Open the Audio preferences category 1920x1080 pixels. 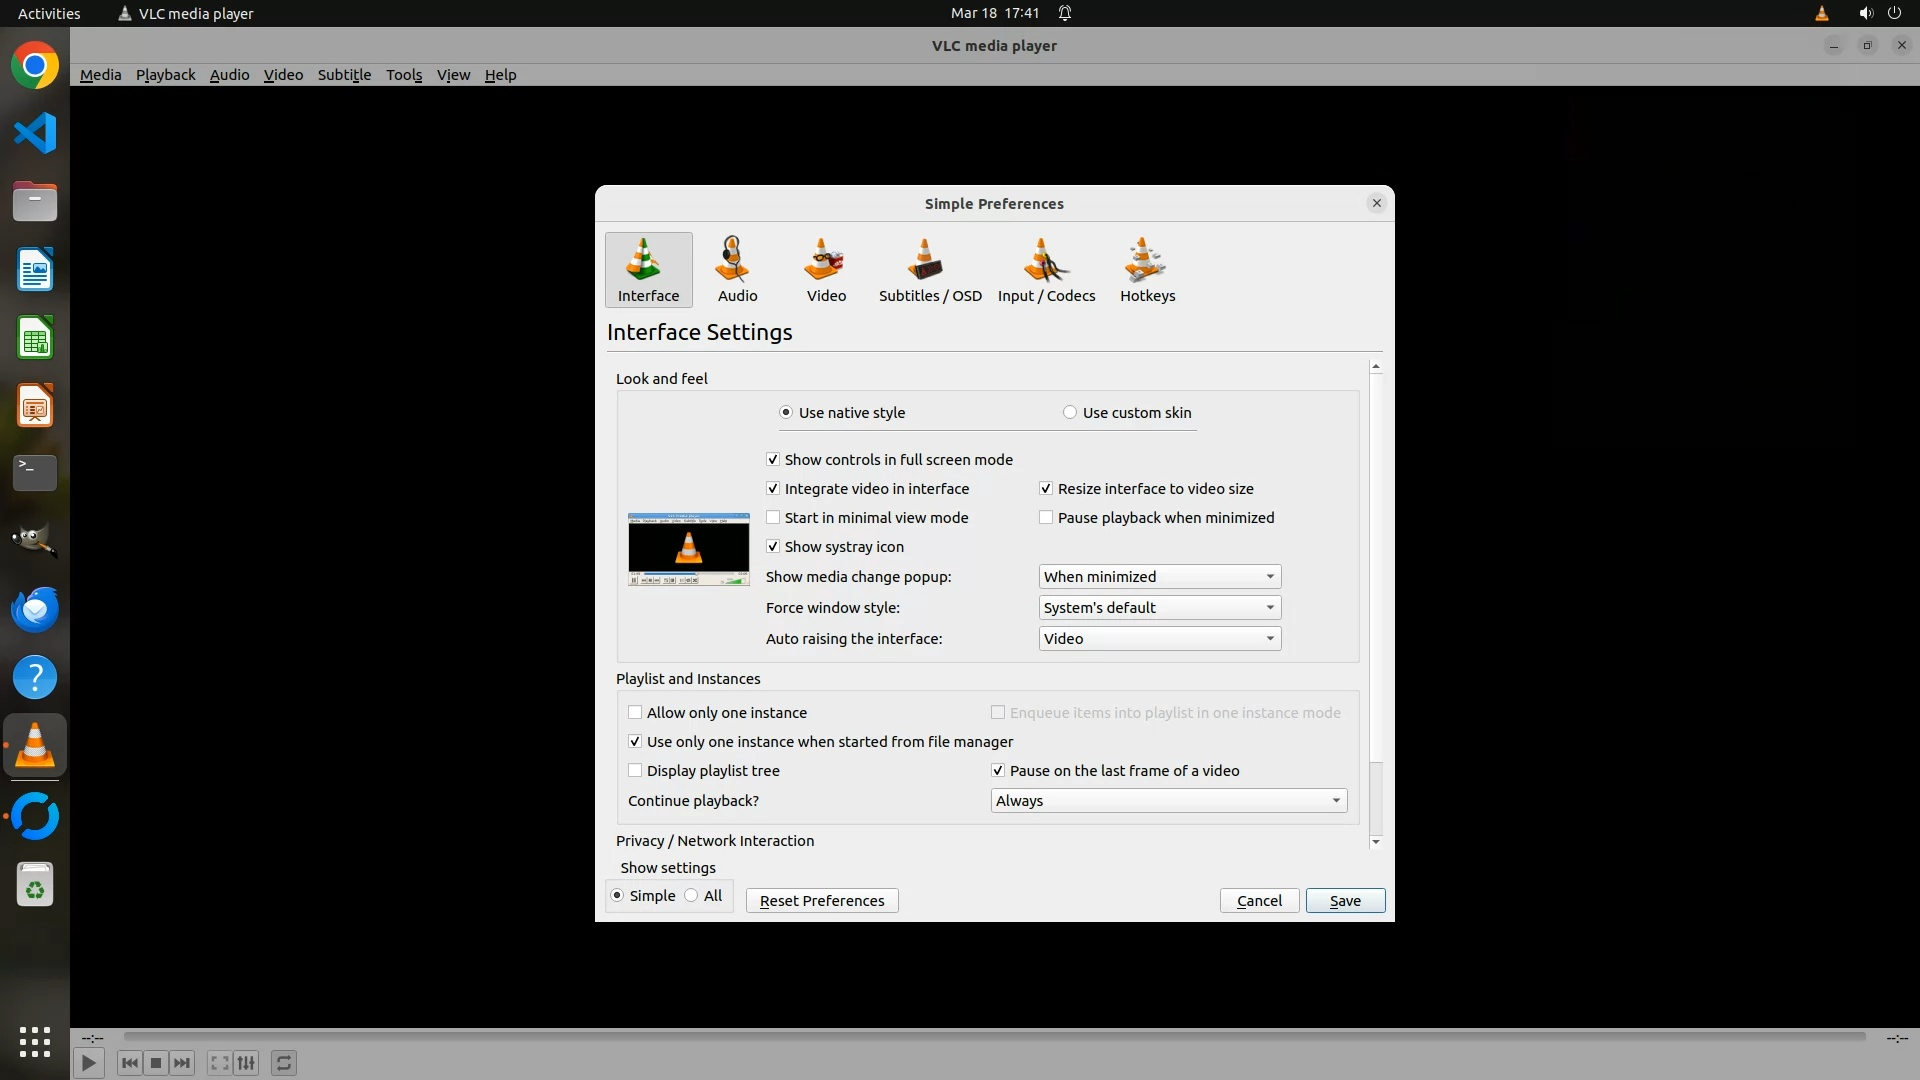tap(737, 269)
